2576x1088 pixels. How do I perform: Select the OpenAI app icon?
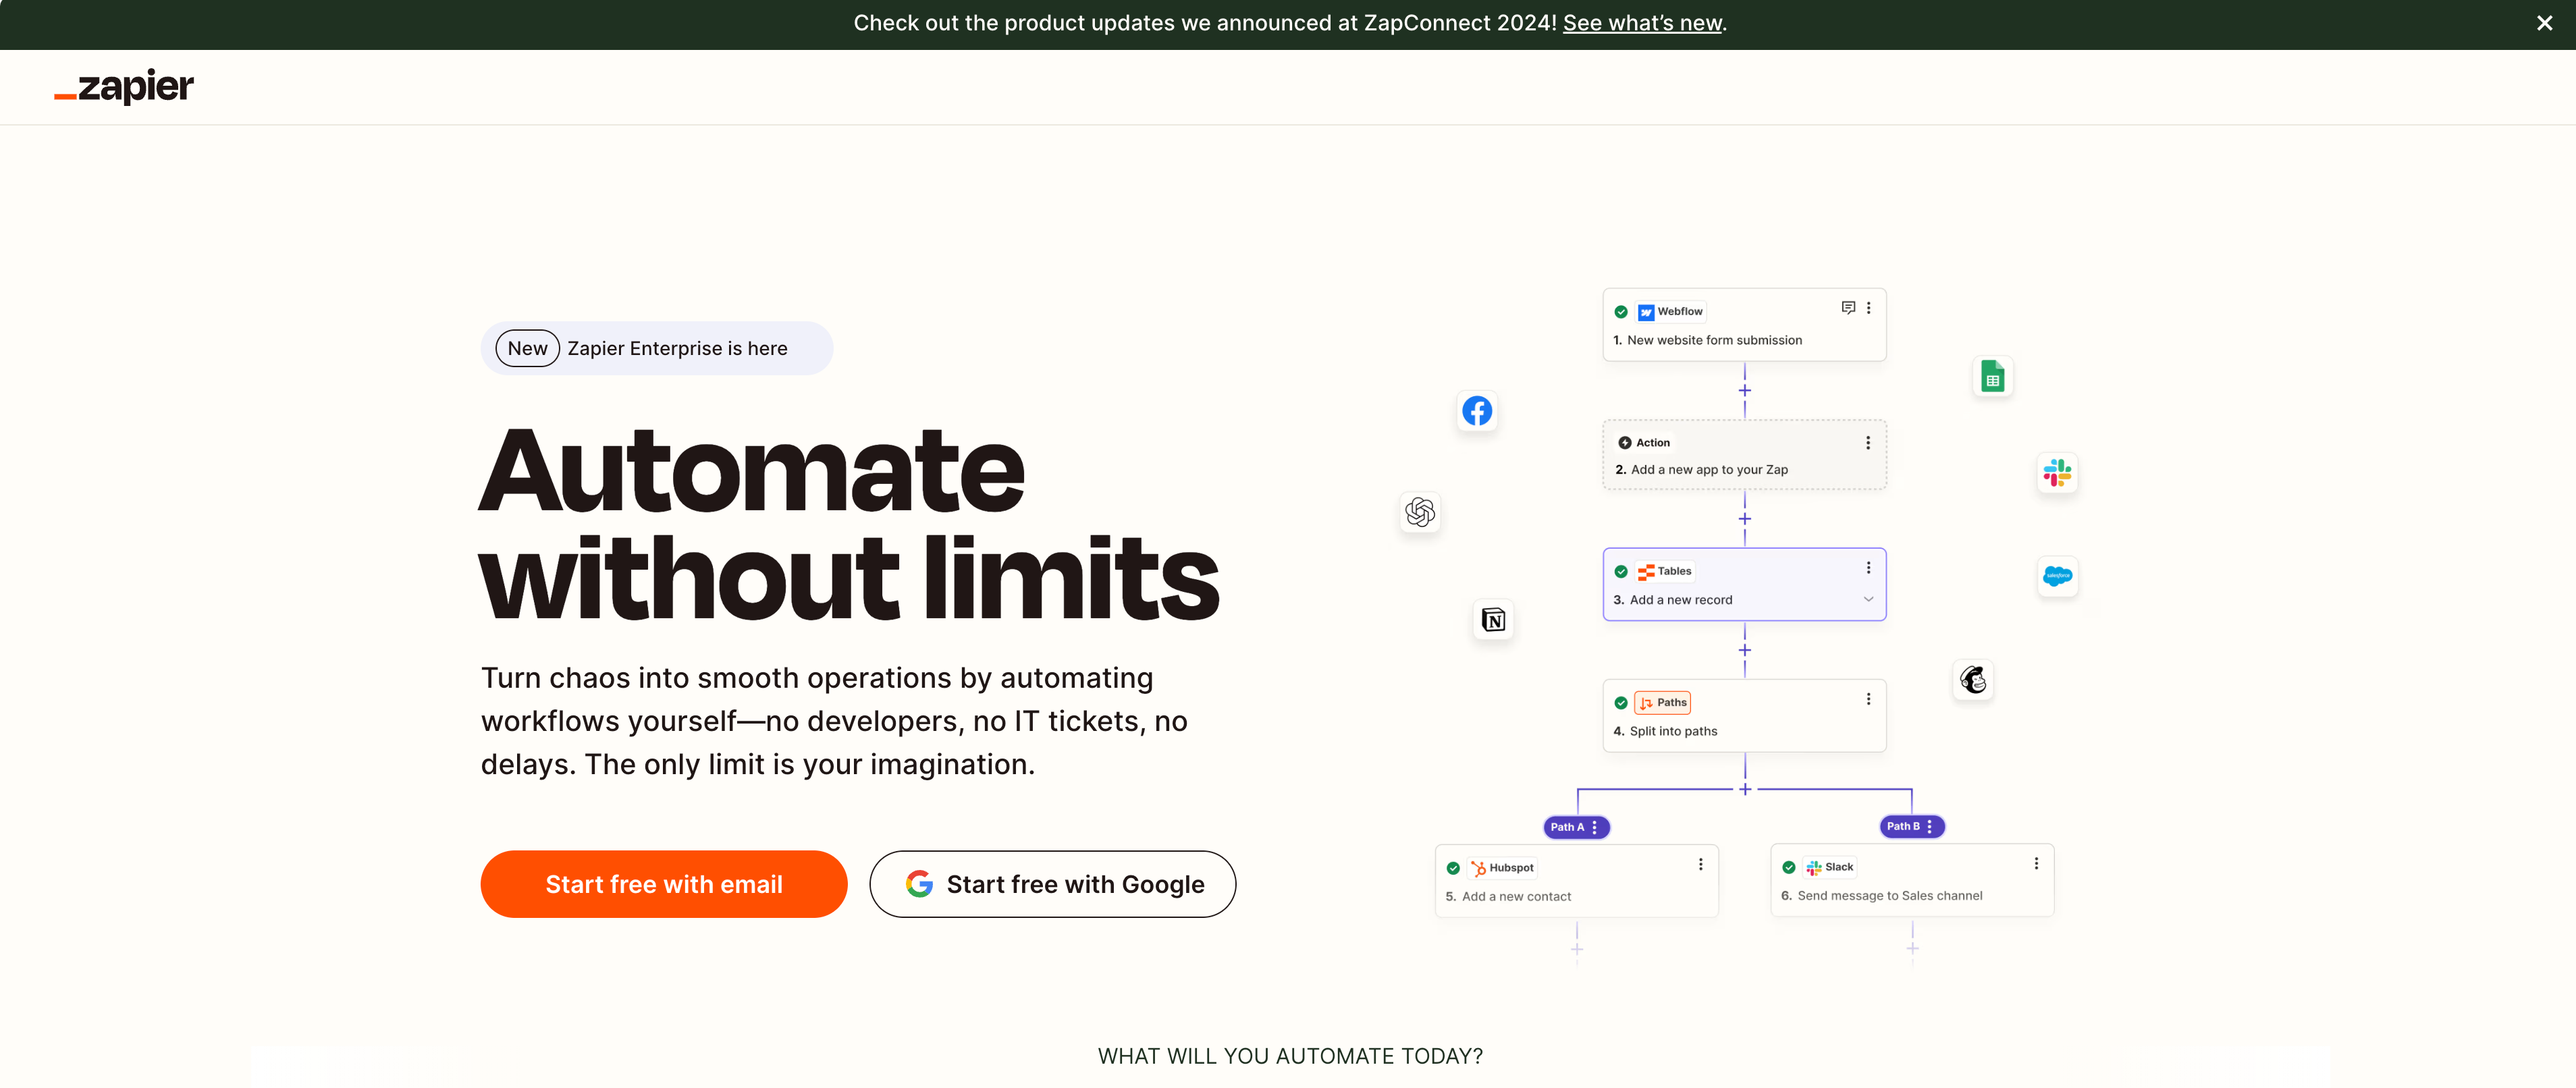pyautogui.click(x=1420, y=513)
